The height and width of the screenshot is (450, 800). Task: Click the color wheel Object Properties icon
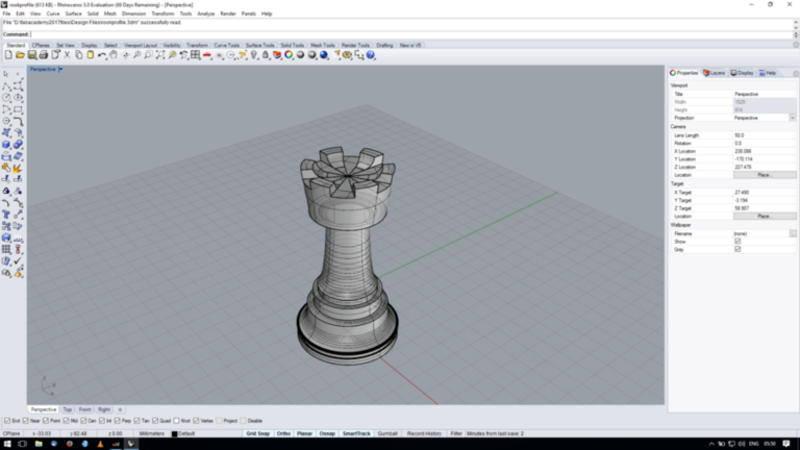[x=289, y=55]
